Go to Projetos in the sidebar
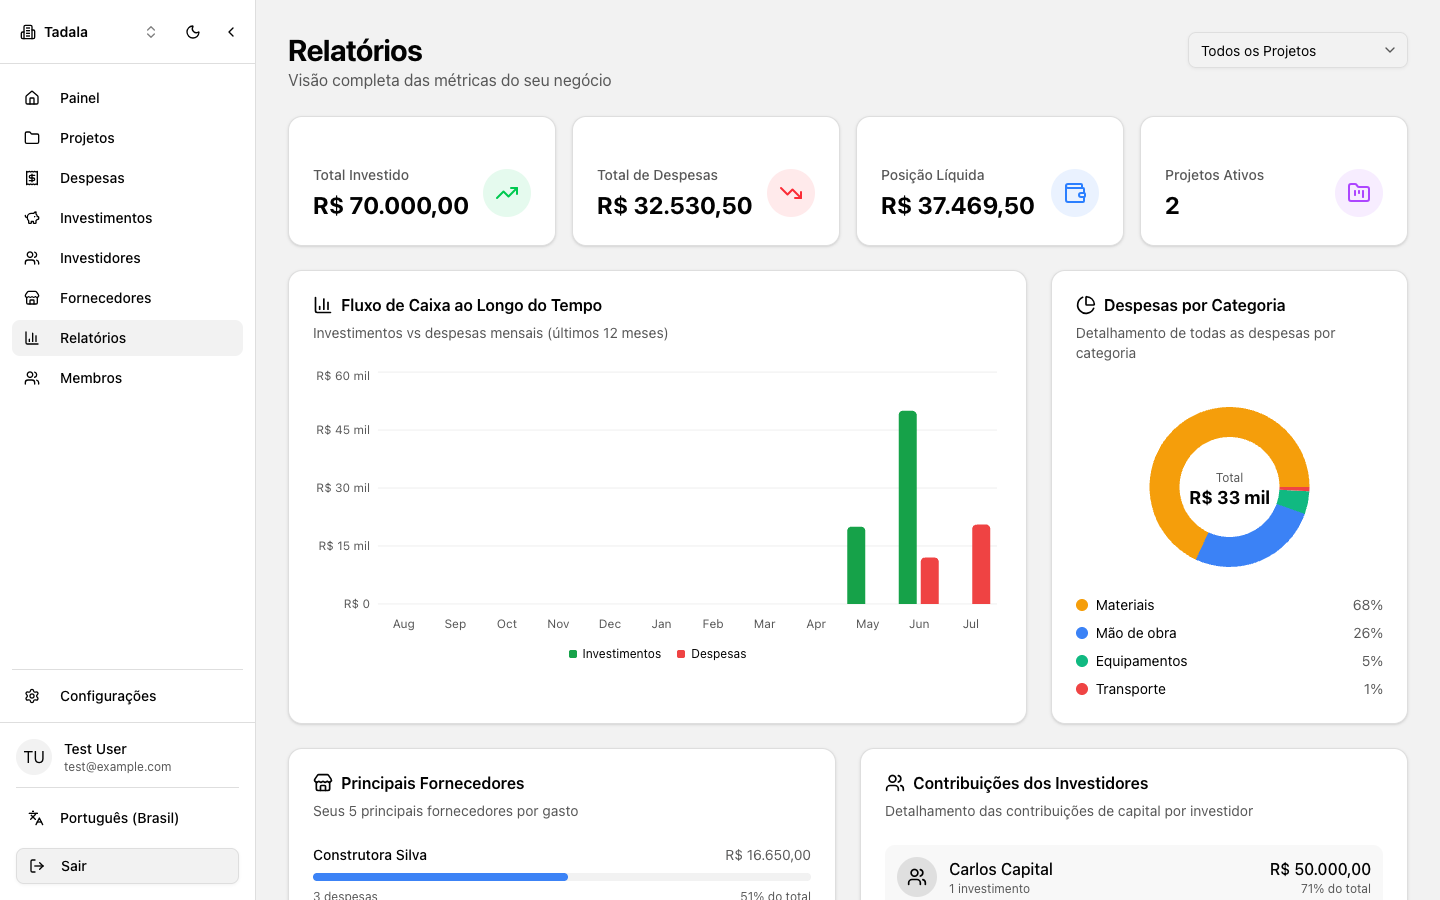Screen dimensions: 1440x900 [x=127, y=138]
